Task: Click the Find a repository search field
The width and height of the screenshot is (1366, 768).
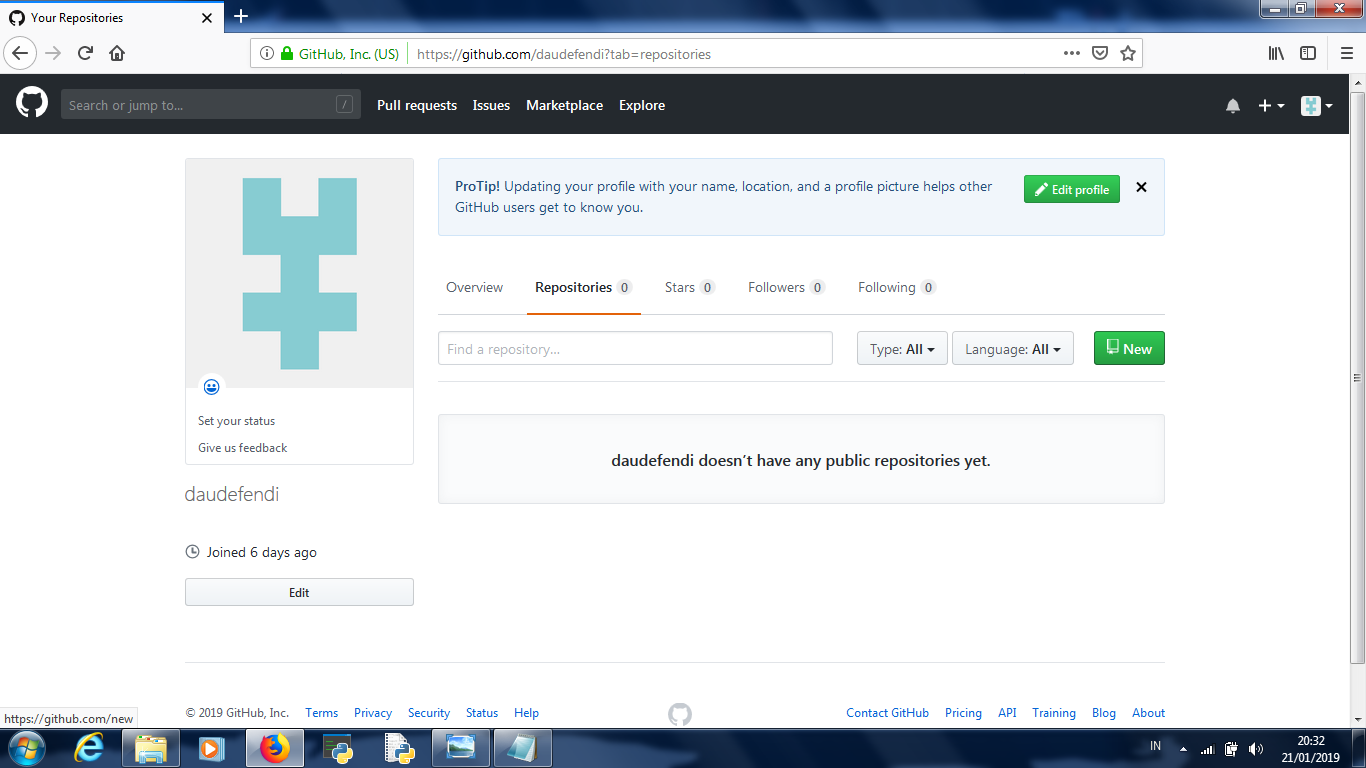Action: coord(634,348)
